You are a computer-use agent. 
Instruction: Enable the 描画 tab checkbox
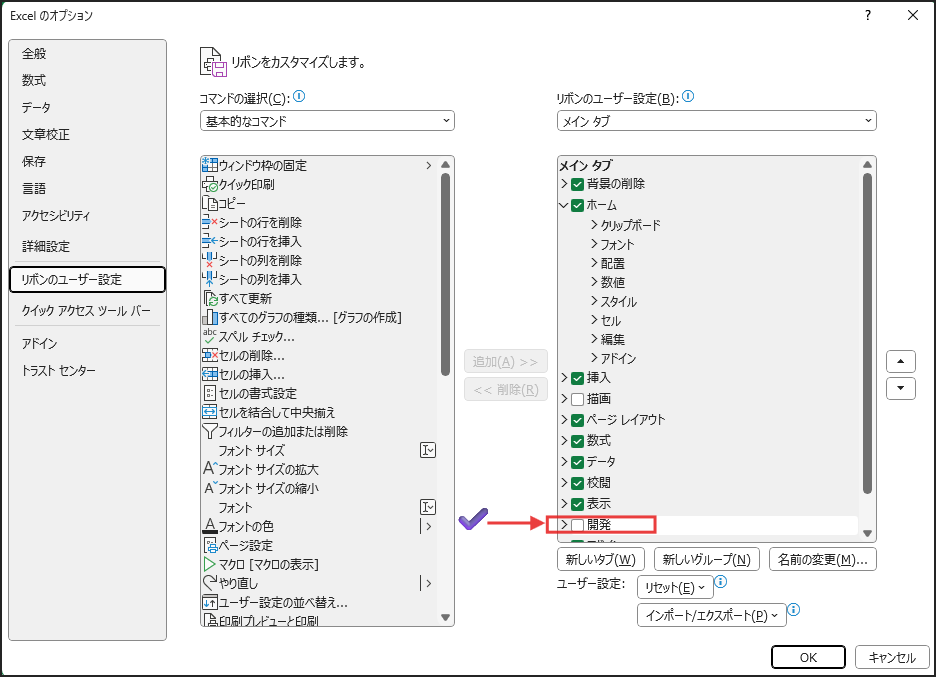click(x=577, y=399)
